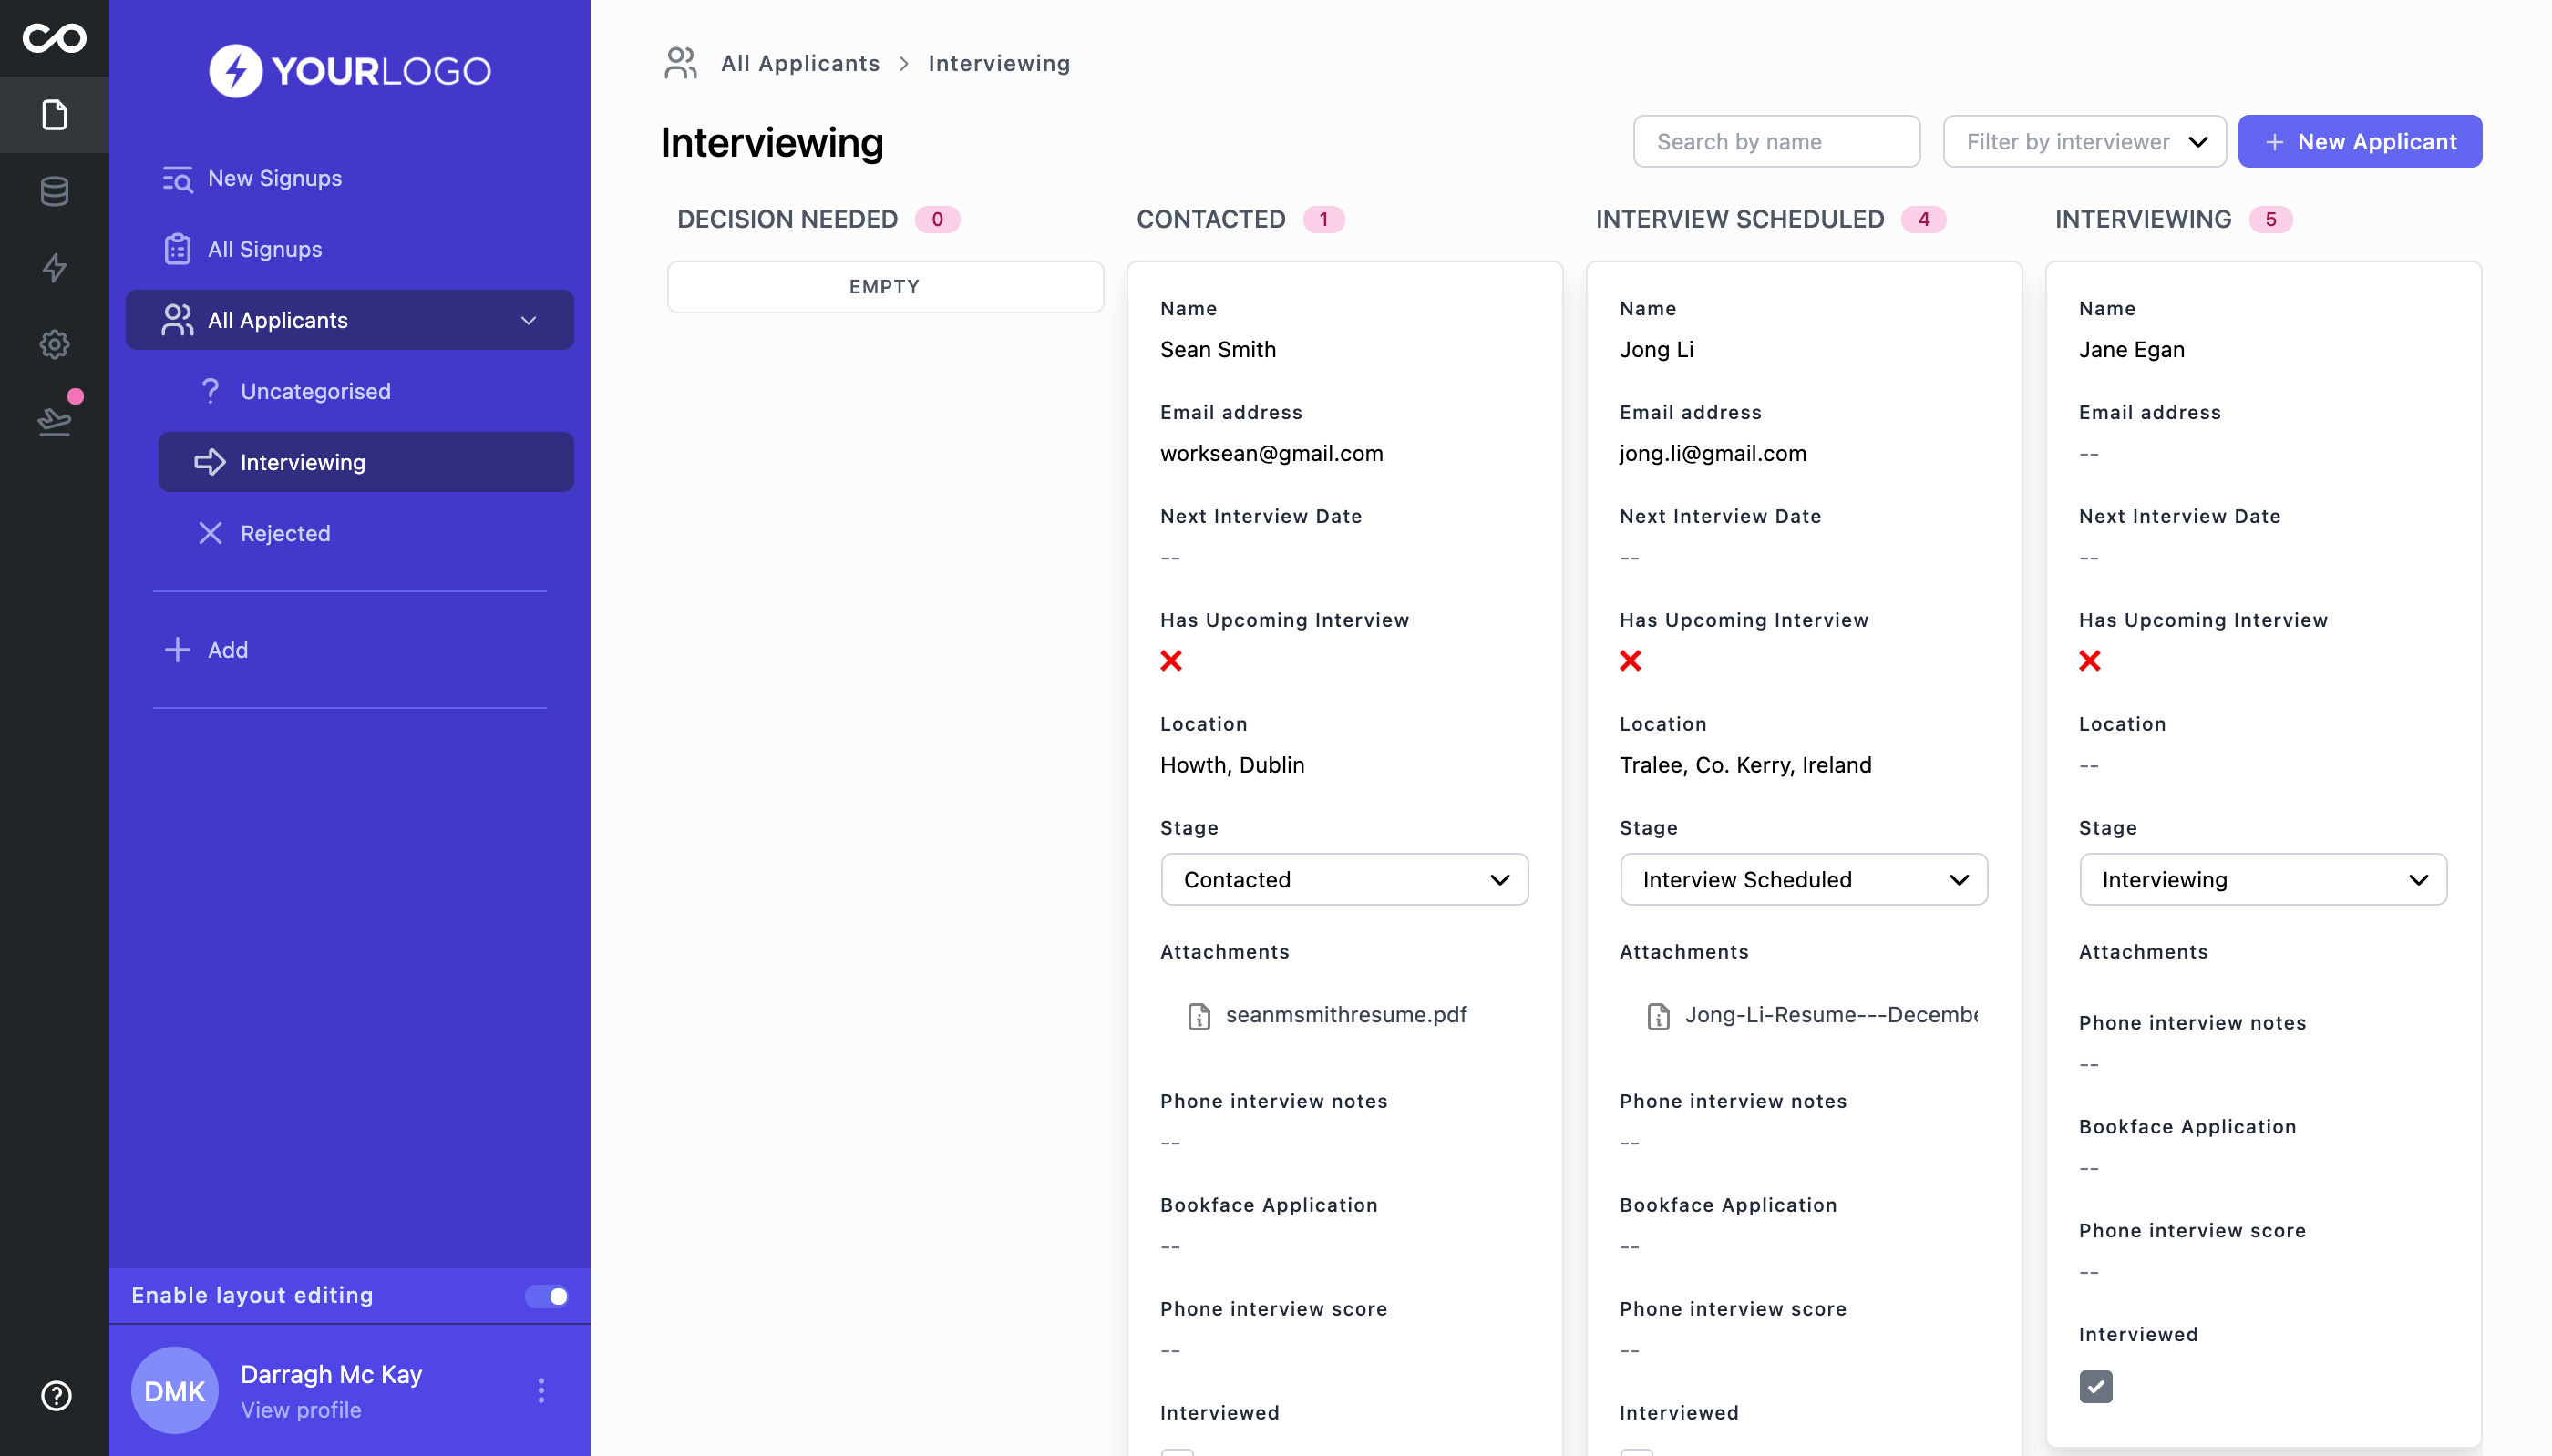This screenshot has width=2552, height=1456.
Task: Open the Contacted stage dropdown on Sean Smith's card
Action: 1344,879
